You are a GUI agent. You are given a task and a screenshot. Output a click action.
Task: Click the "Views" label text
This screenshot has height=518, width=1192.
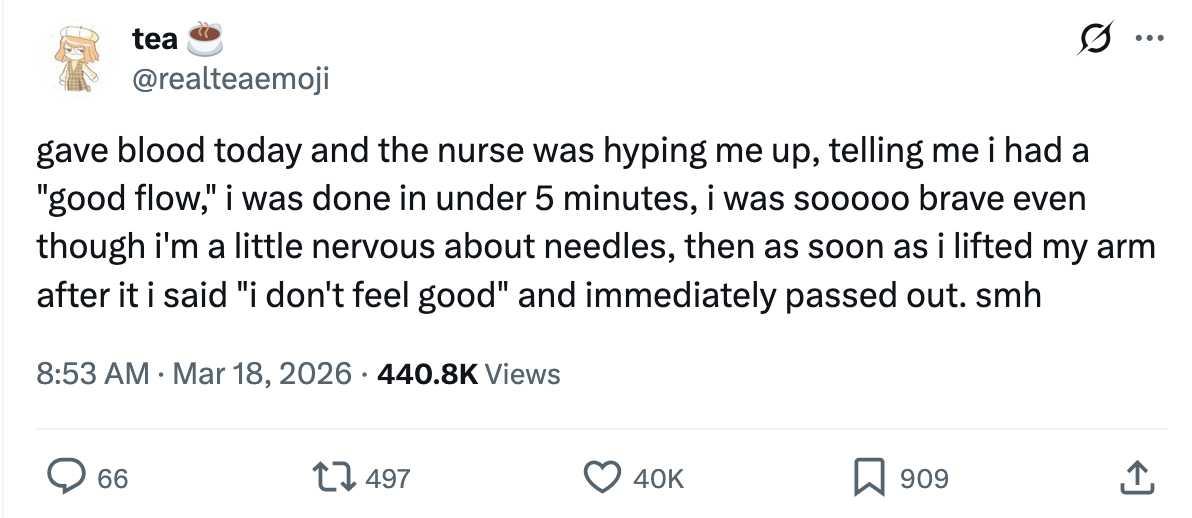click(526, 374)
